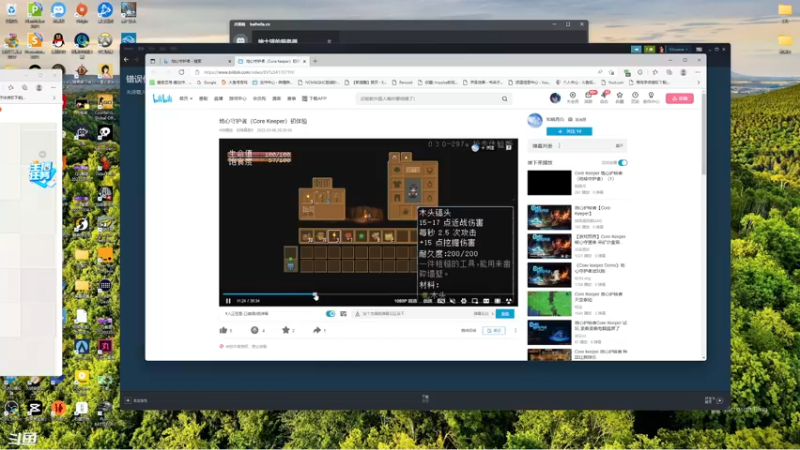Toggle the danmaku display switch below the video
Image resolution: width=800 pixels, height=450 pixels.
tap(331, 314)
